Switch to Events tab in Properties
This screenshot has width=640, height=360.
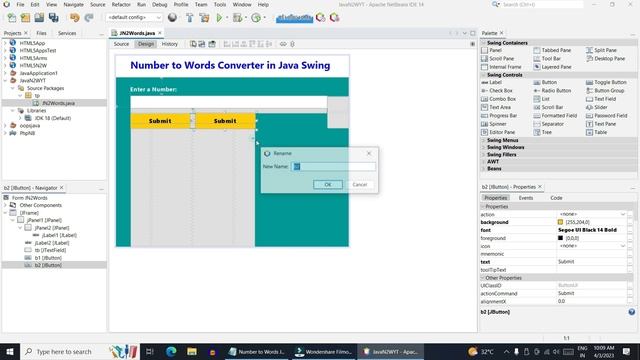click(526, 198)
